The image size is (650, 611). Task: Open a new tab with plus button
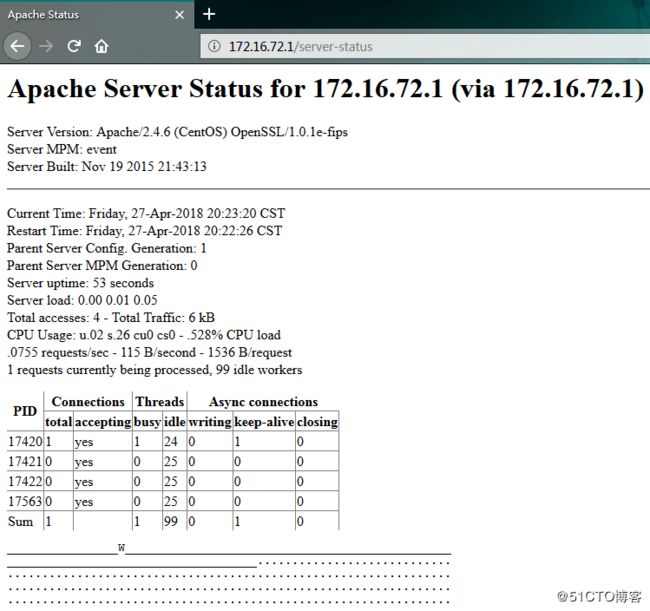(x=209, y=14)
